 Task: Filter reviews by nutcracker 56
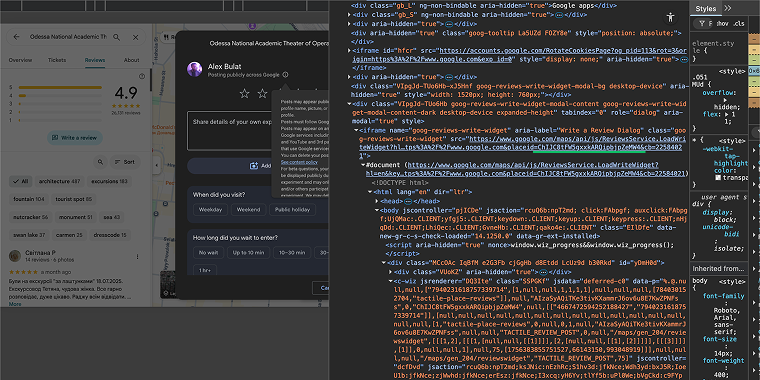tap(31, 217)
